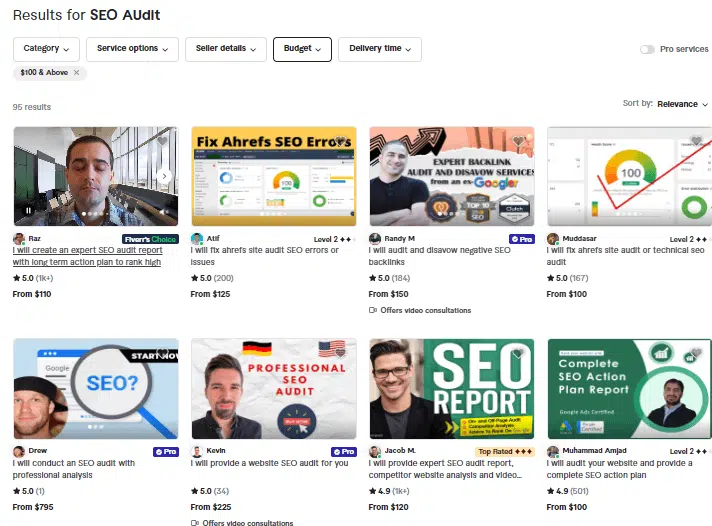Image resolution: width=712 pixels, height=526 pixels.
Task: Click seller name Jacob M.
Action: point(400,451)
